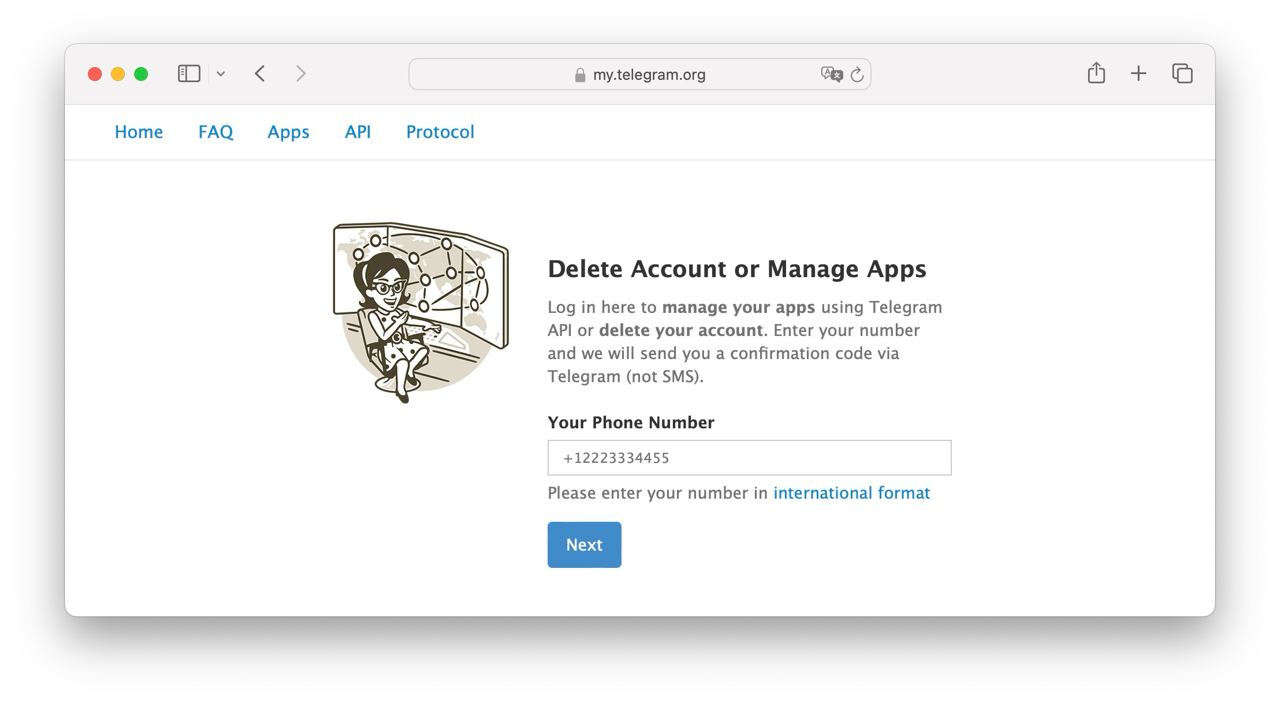Select the Home menu item
The image size is (1280, 702).
(138, 131)
